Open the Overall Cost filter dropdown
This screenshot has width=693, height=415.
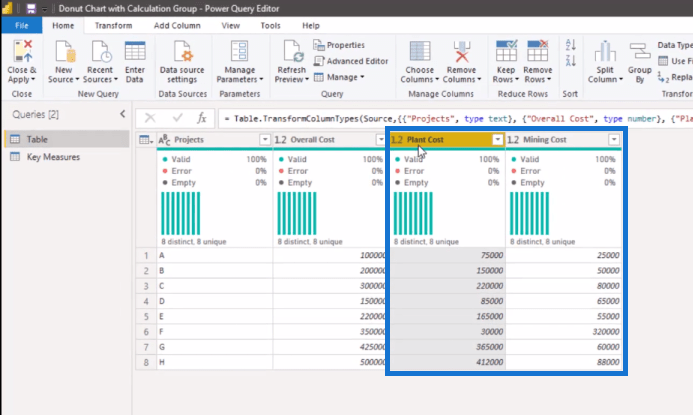pos(381,140)
